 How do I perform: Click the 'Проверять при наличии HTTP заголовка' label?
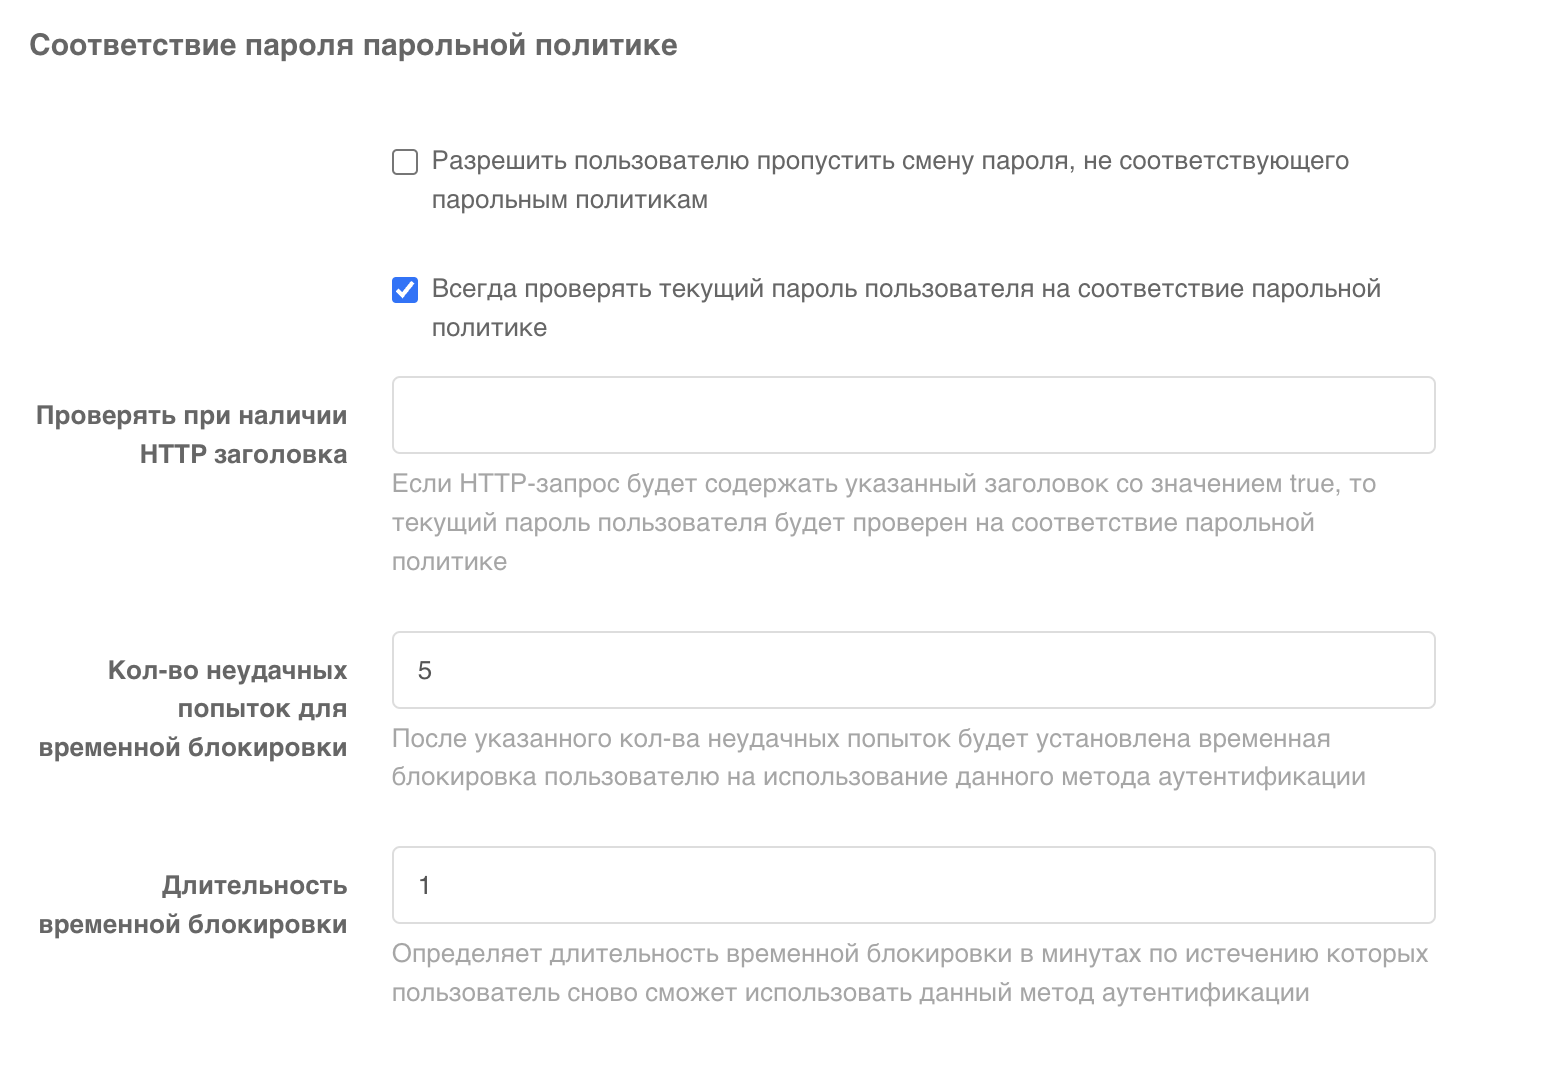tap(192, 435)
